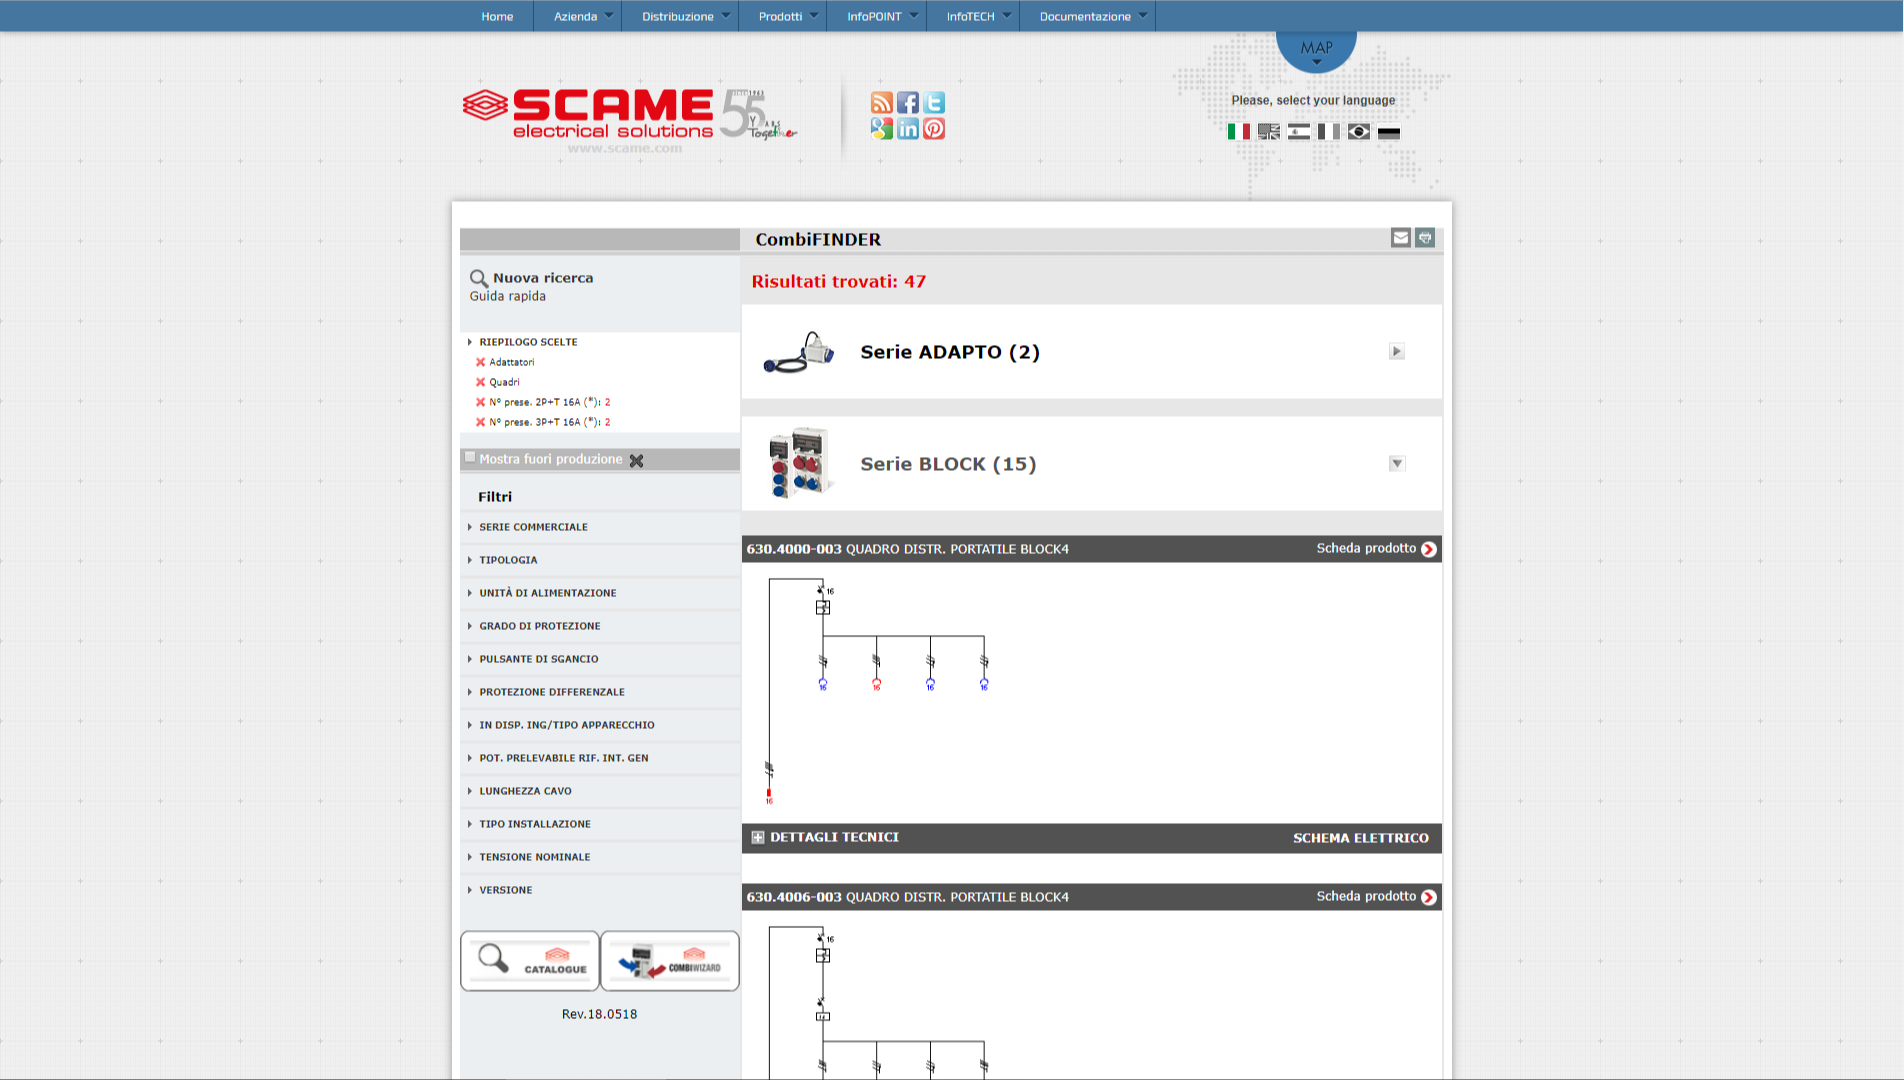1904x1080 pixels.
Task: Remove the N° prese 2P+T 16A choice
Action: (x=480, y=402)
